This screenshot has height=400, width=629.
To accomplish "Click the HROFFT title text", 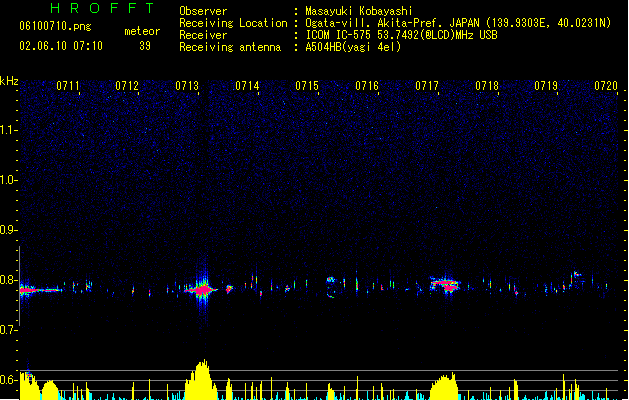I will coord(103,8).
